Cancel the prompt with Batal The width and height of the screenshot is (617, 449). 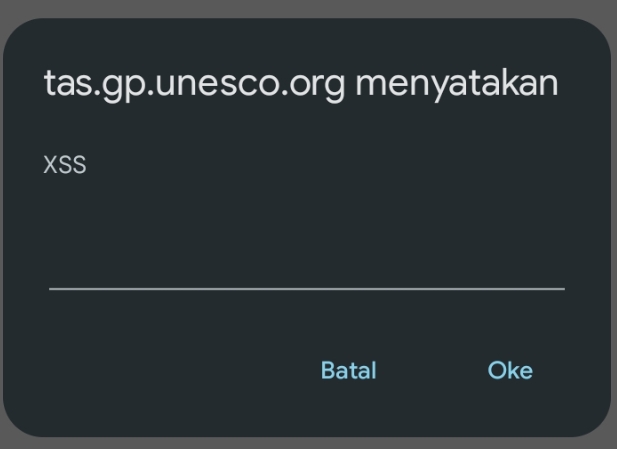point(348,371)
